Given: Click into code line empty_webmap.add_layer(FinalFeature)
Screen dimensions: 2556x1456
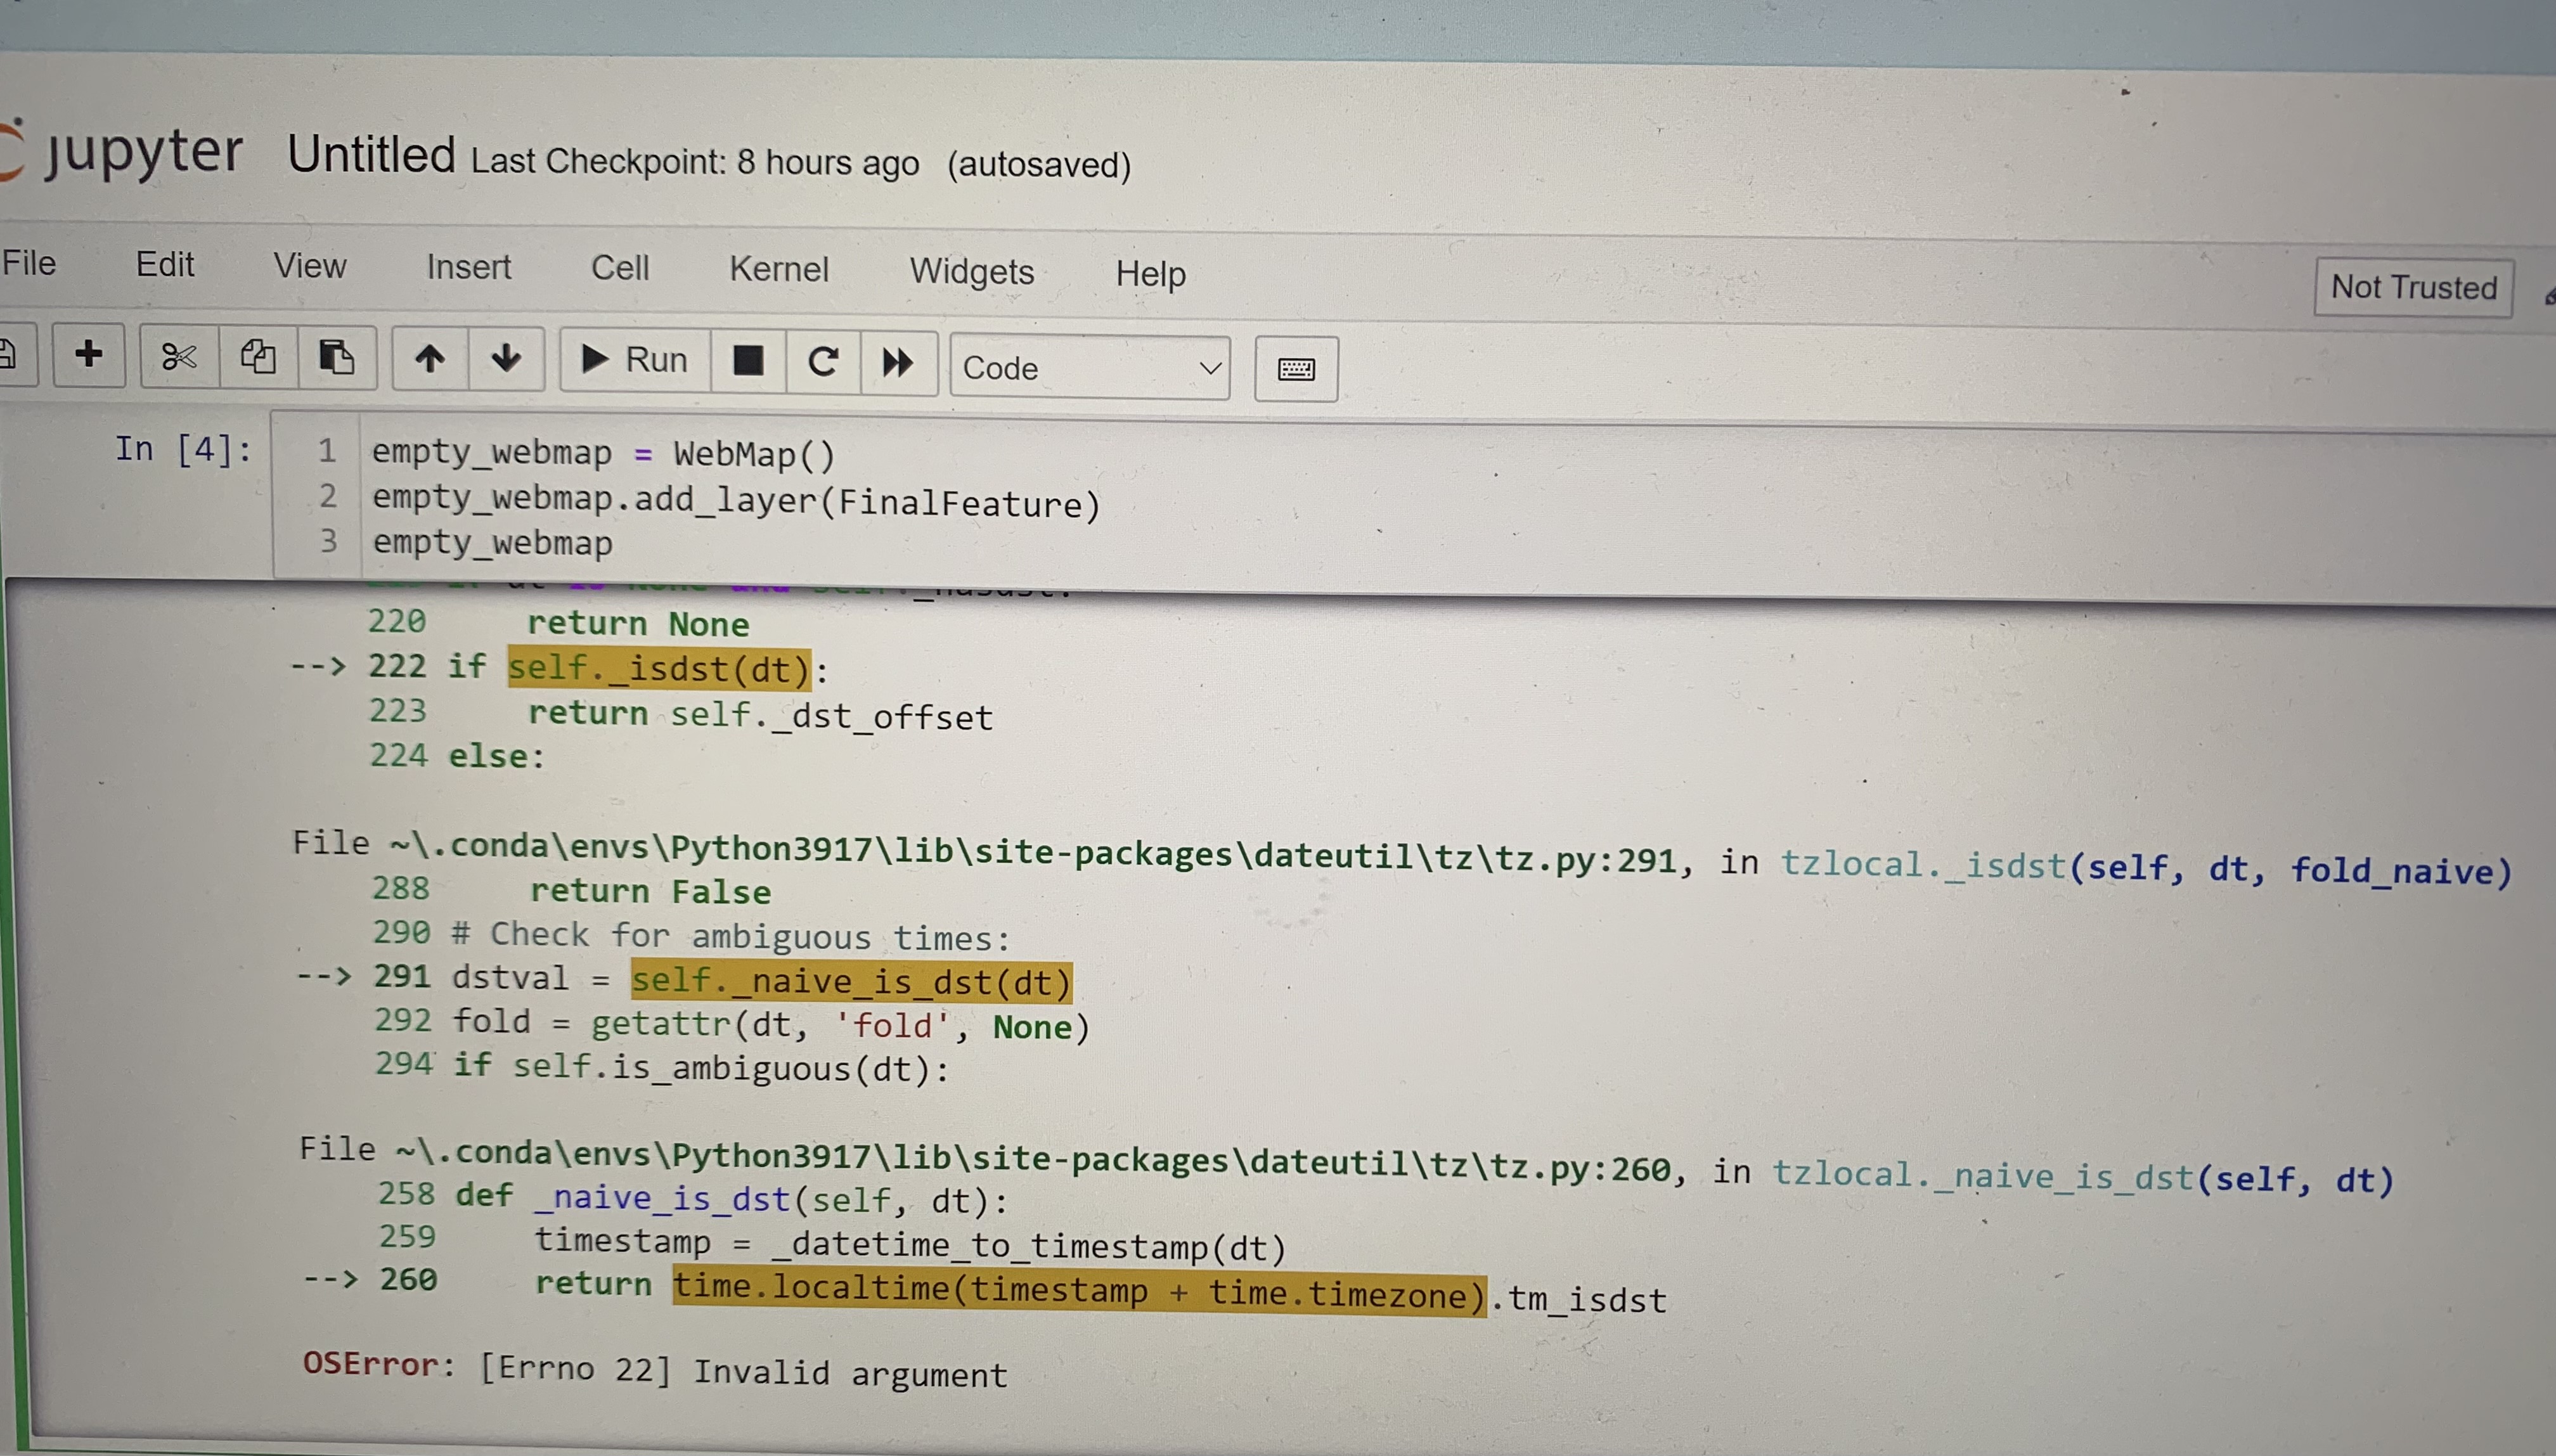Looking at the screenshot, I should point(736,500).
